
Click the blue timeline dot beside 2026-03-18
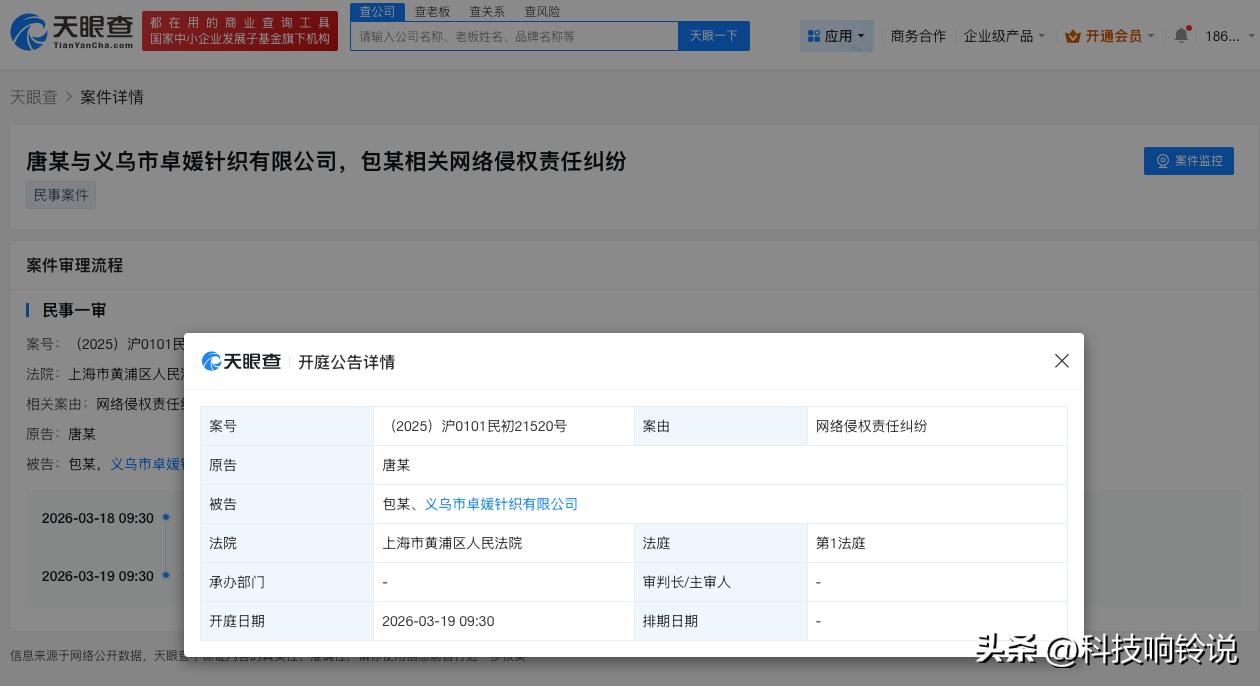coord(165,517)
